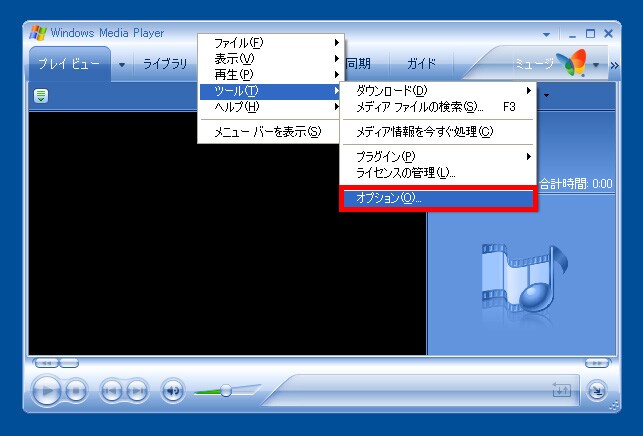
Task: Click the 合計時間: 0:00 label
Action: 576,183
